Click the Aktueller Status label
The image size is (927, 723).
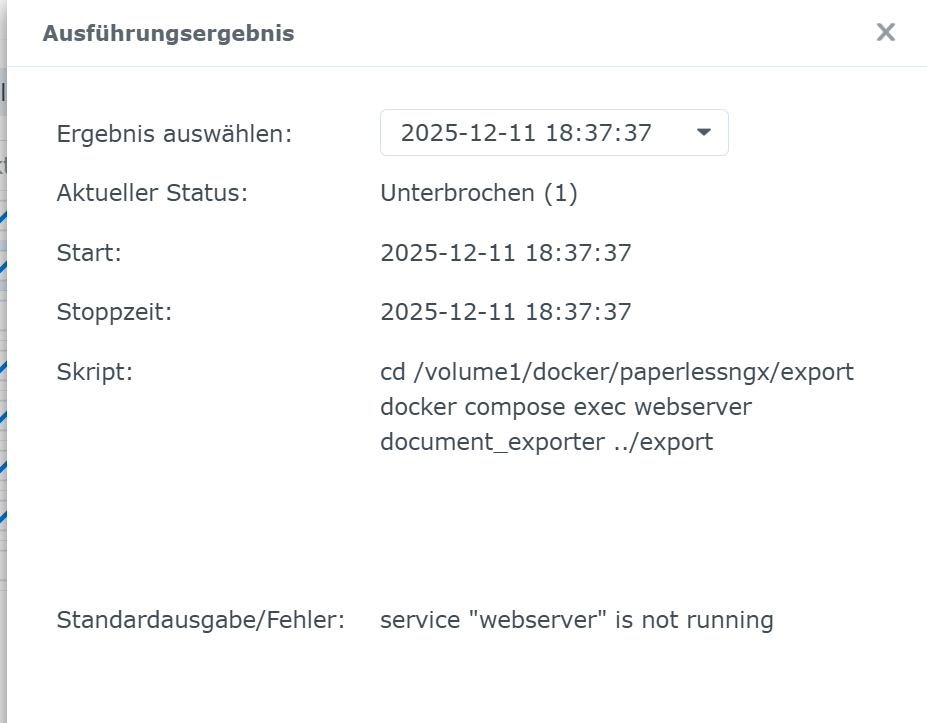[x=152, y=193]
